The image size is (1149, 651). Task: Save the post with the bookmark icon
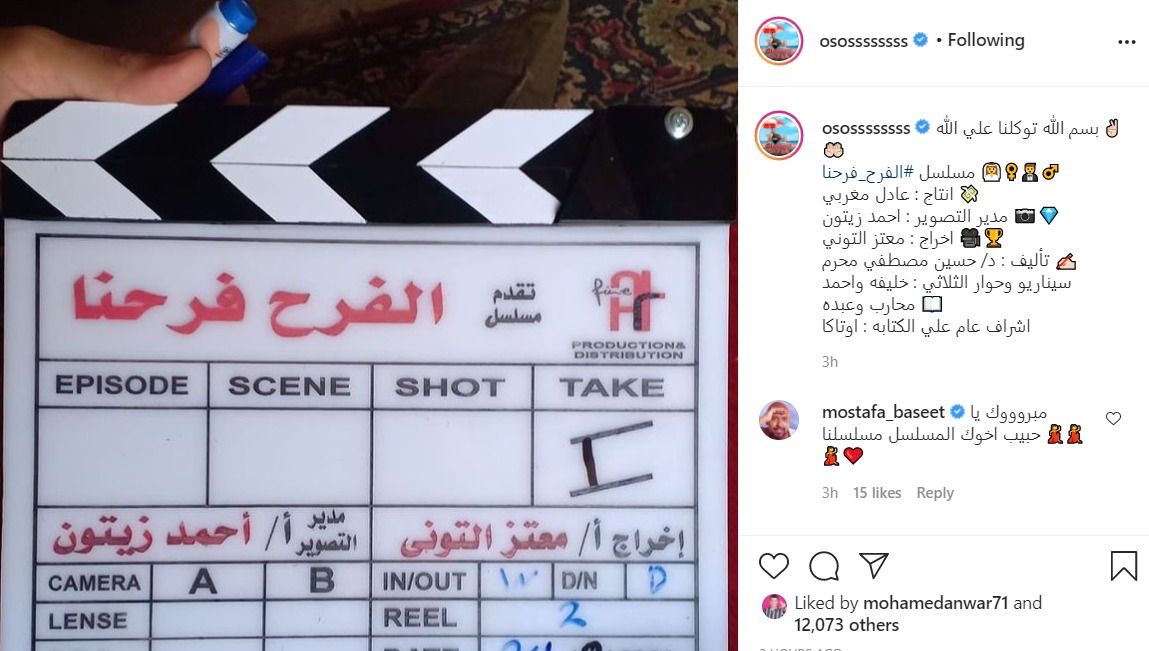pyautogui.click(x=1123, y=566)
